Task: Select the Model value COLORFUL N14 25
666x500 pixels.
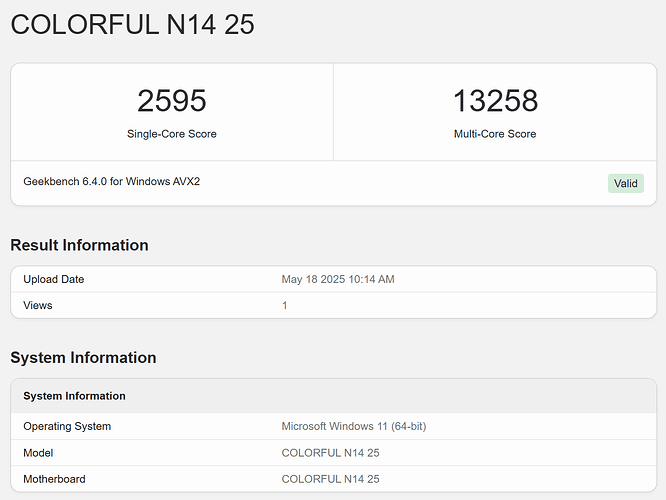Action: click(330, 453)
